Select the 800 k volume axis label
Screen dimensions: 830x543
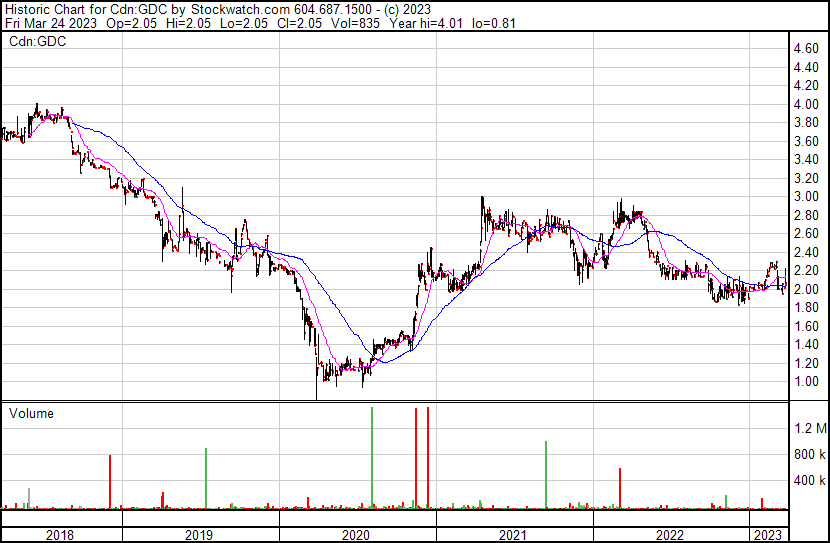pyautogui.click(x=809, y=455)
